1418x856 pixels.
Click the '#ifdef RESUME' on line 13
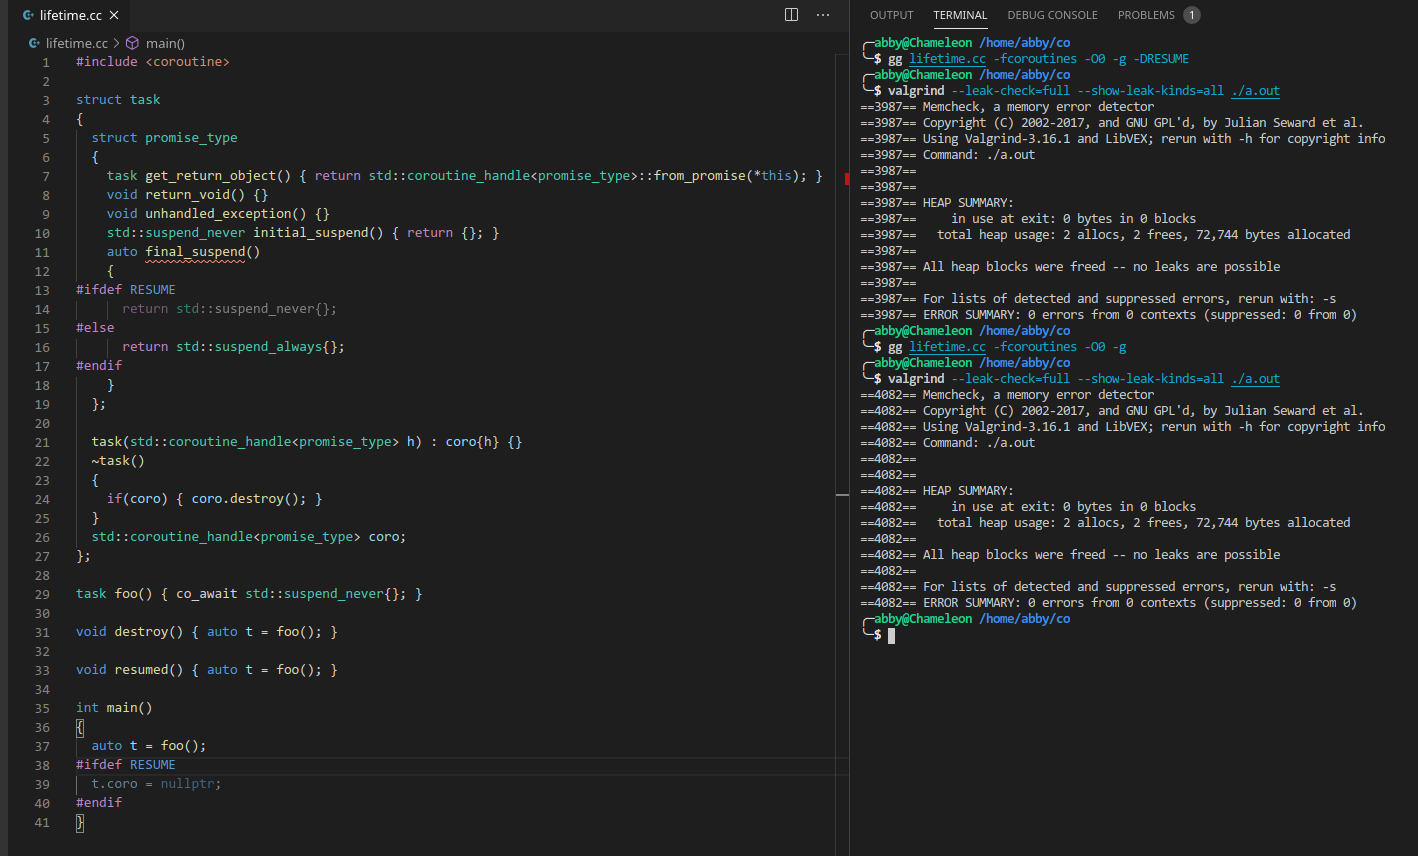pyautogui.click(x=126, y=290)
